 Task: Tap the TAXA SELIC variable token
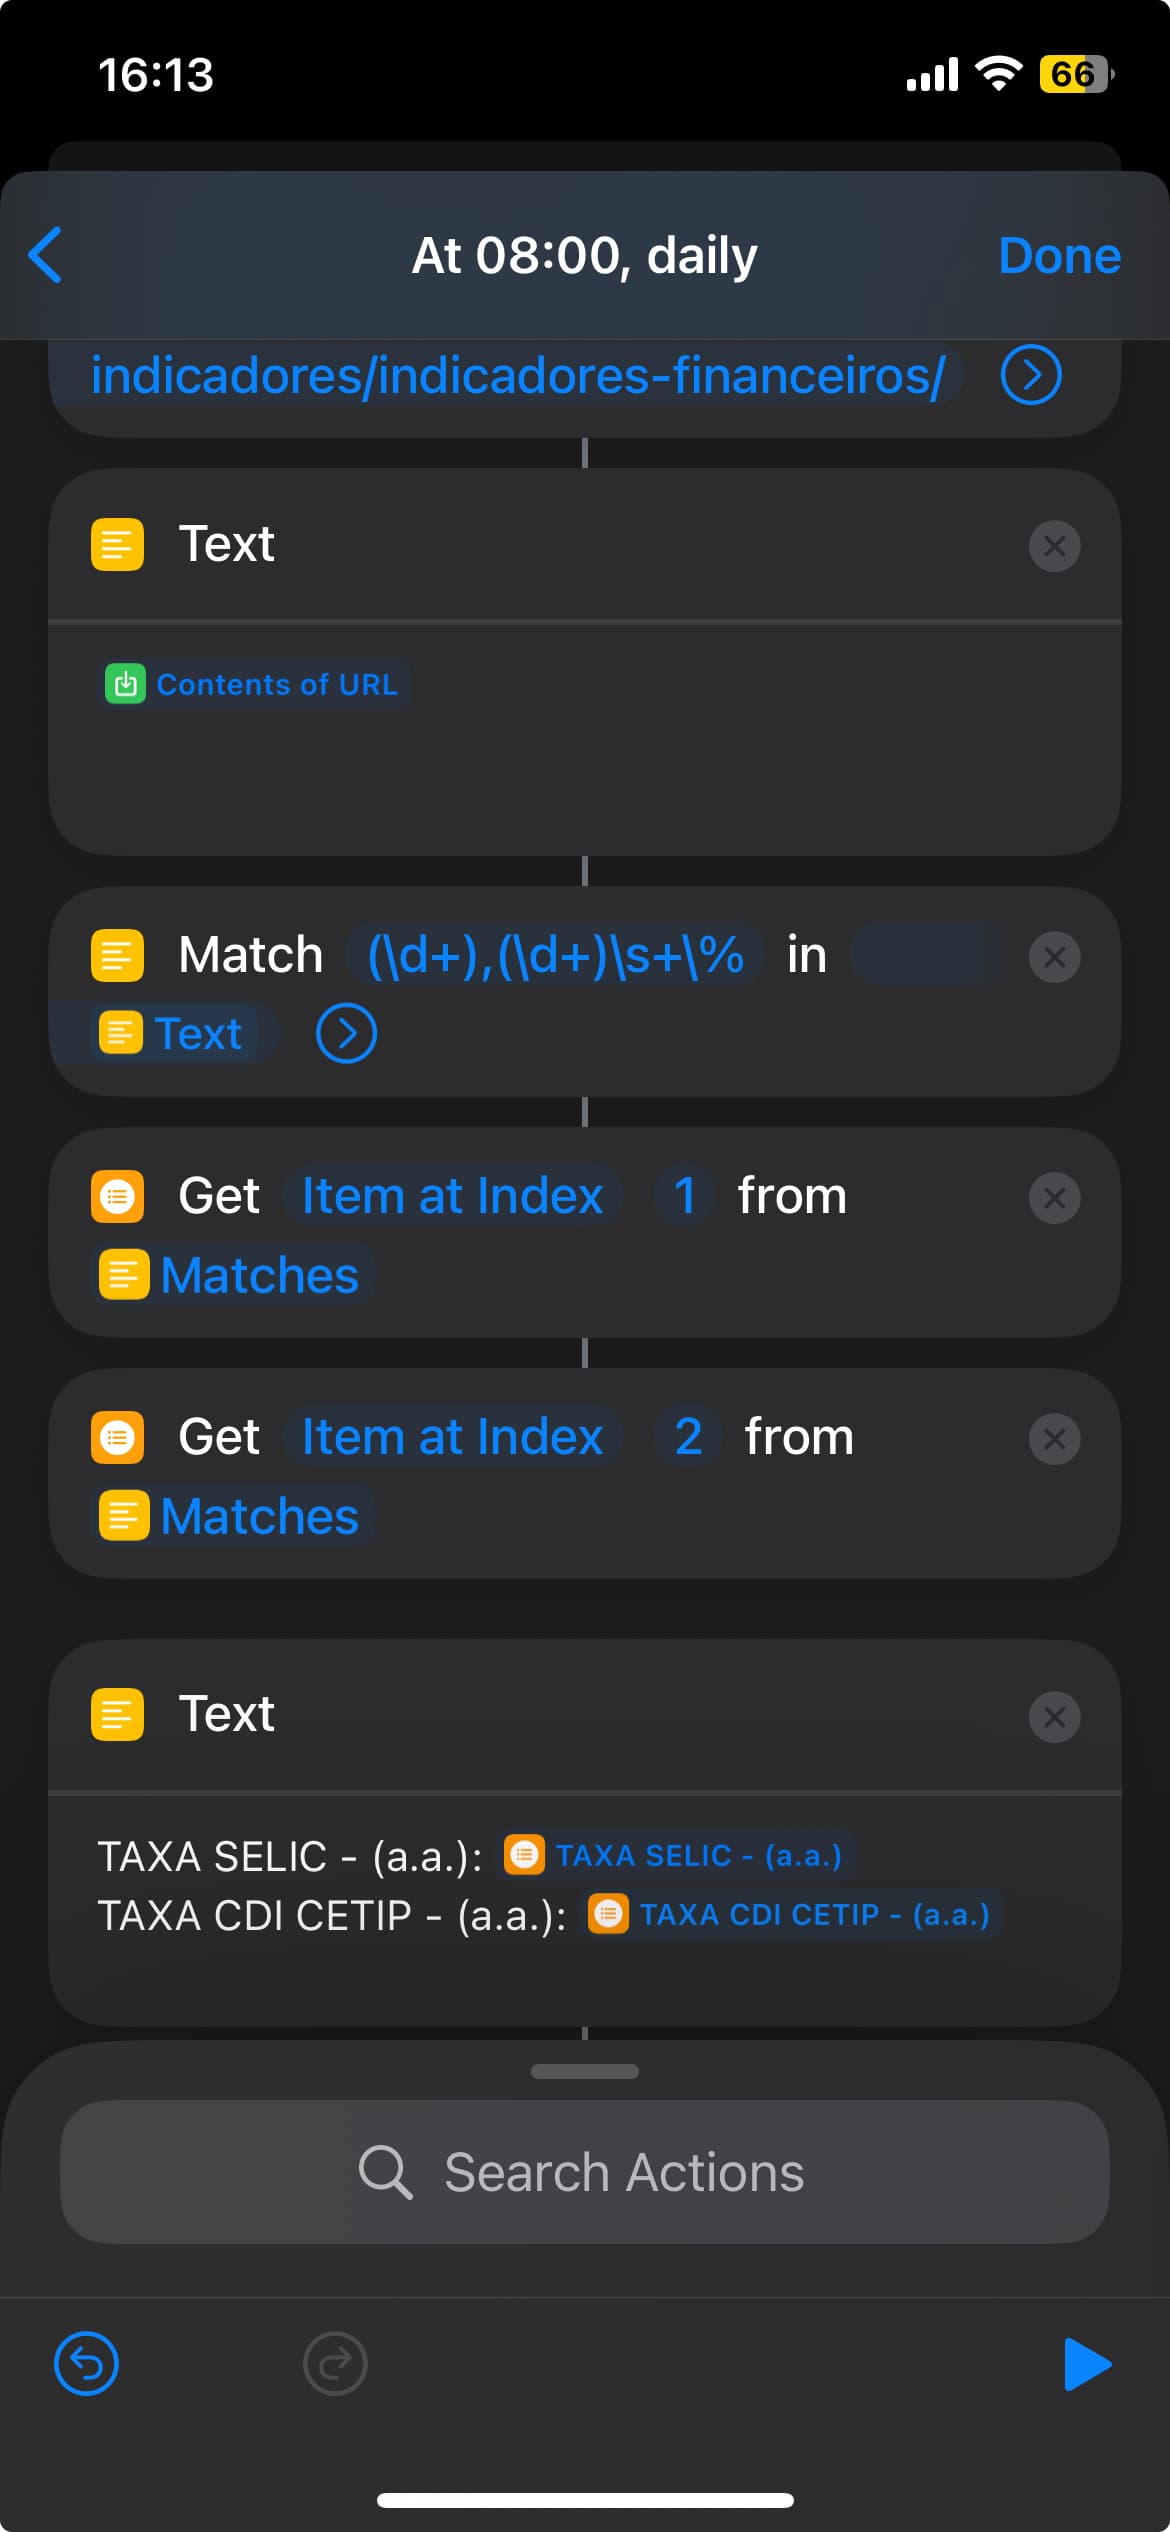[x=678, y=1856]
